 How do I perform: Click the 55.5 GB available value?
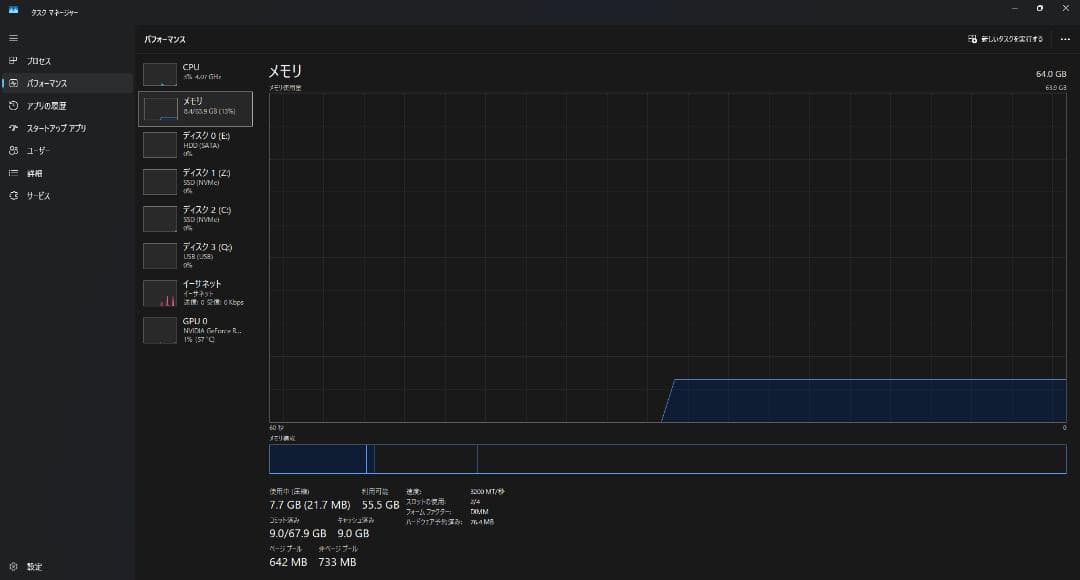(380, 505)
